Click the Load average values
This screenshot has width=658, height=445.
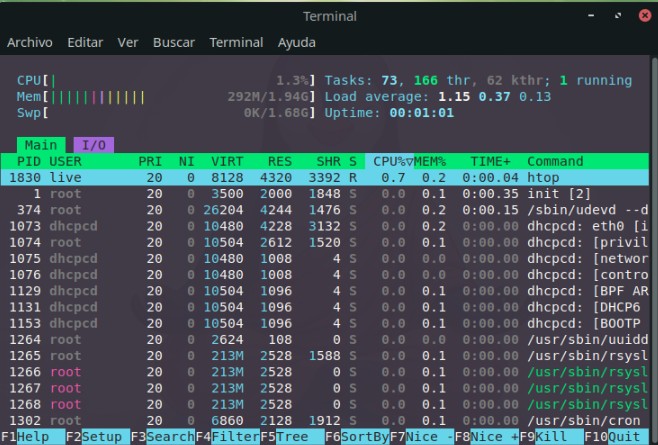(494, 97)
